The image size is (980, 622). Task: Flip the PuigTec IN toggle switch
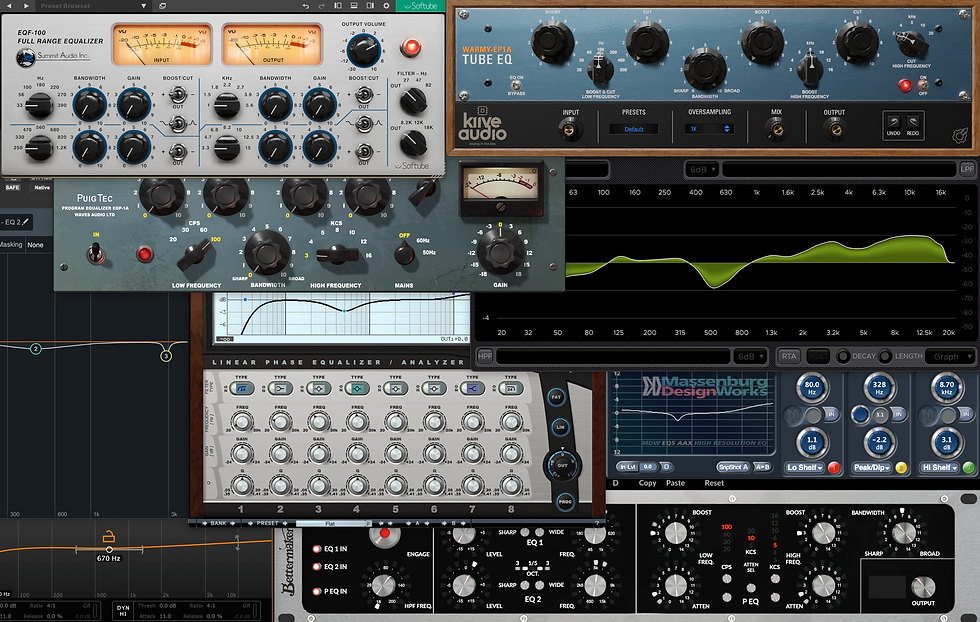(x=96, y=253)
